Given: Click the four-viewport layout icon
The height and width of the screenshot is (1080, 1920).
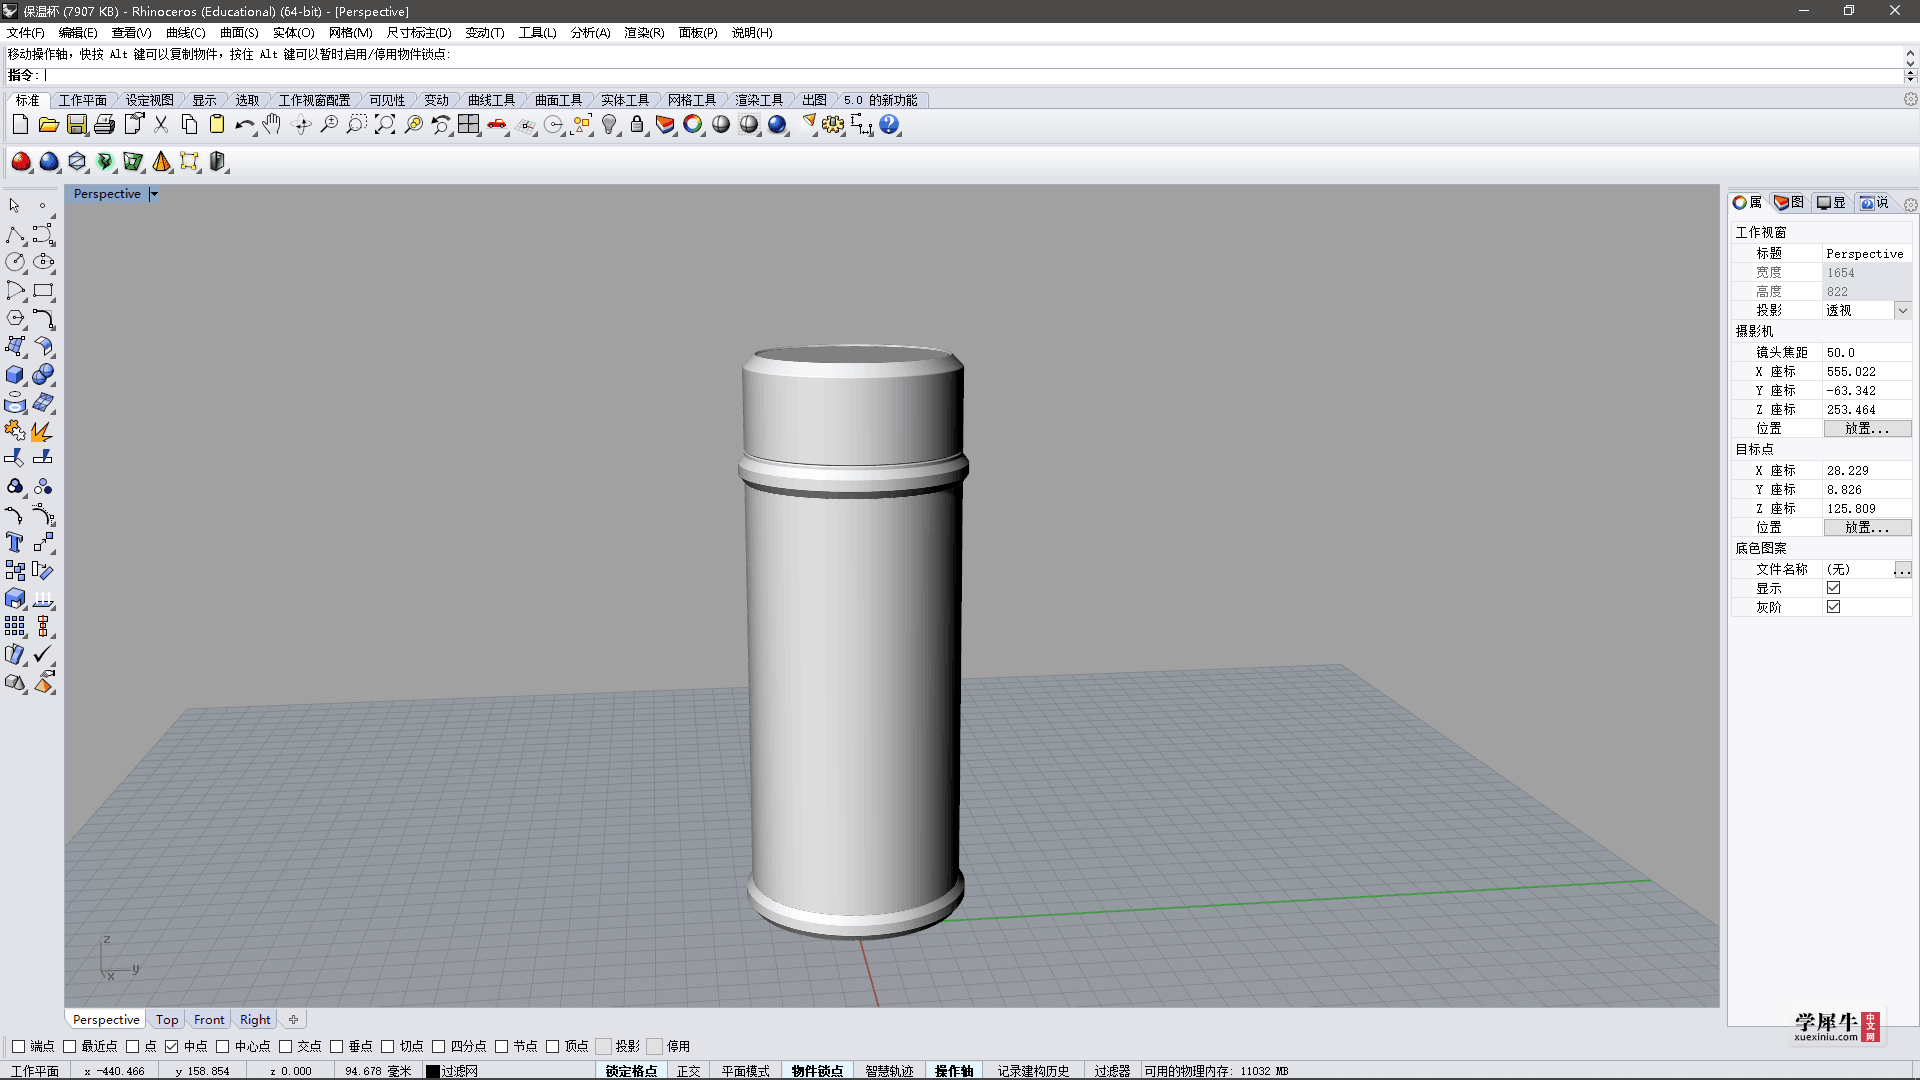Looking at the screenshot, I should tap(469, 125).
